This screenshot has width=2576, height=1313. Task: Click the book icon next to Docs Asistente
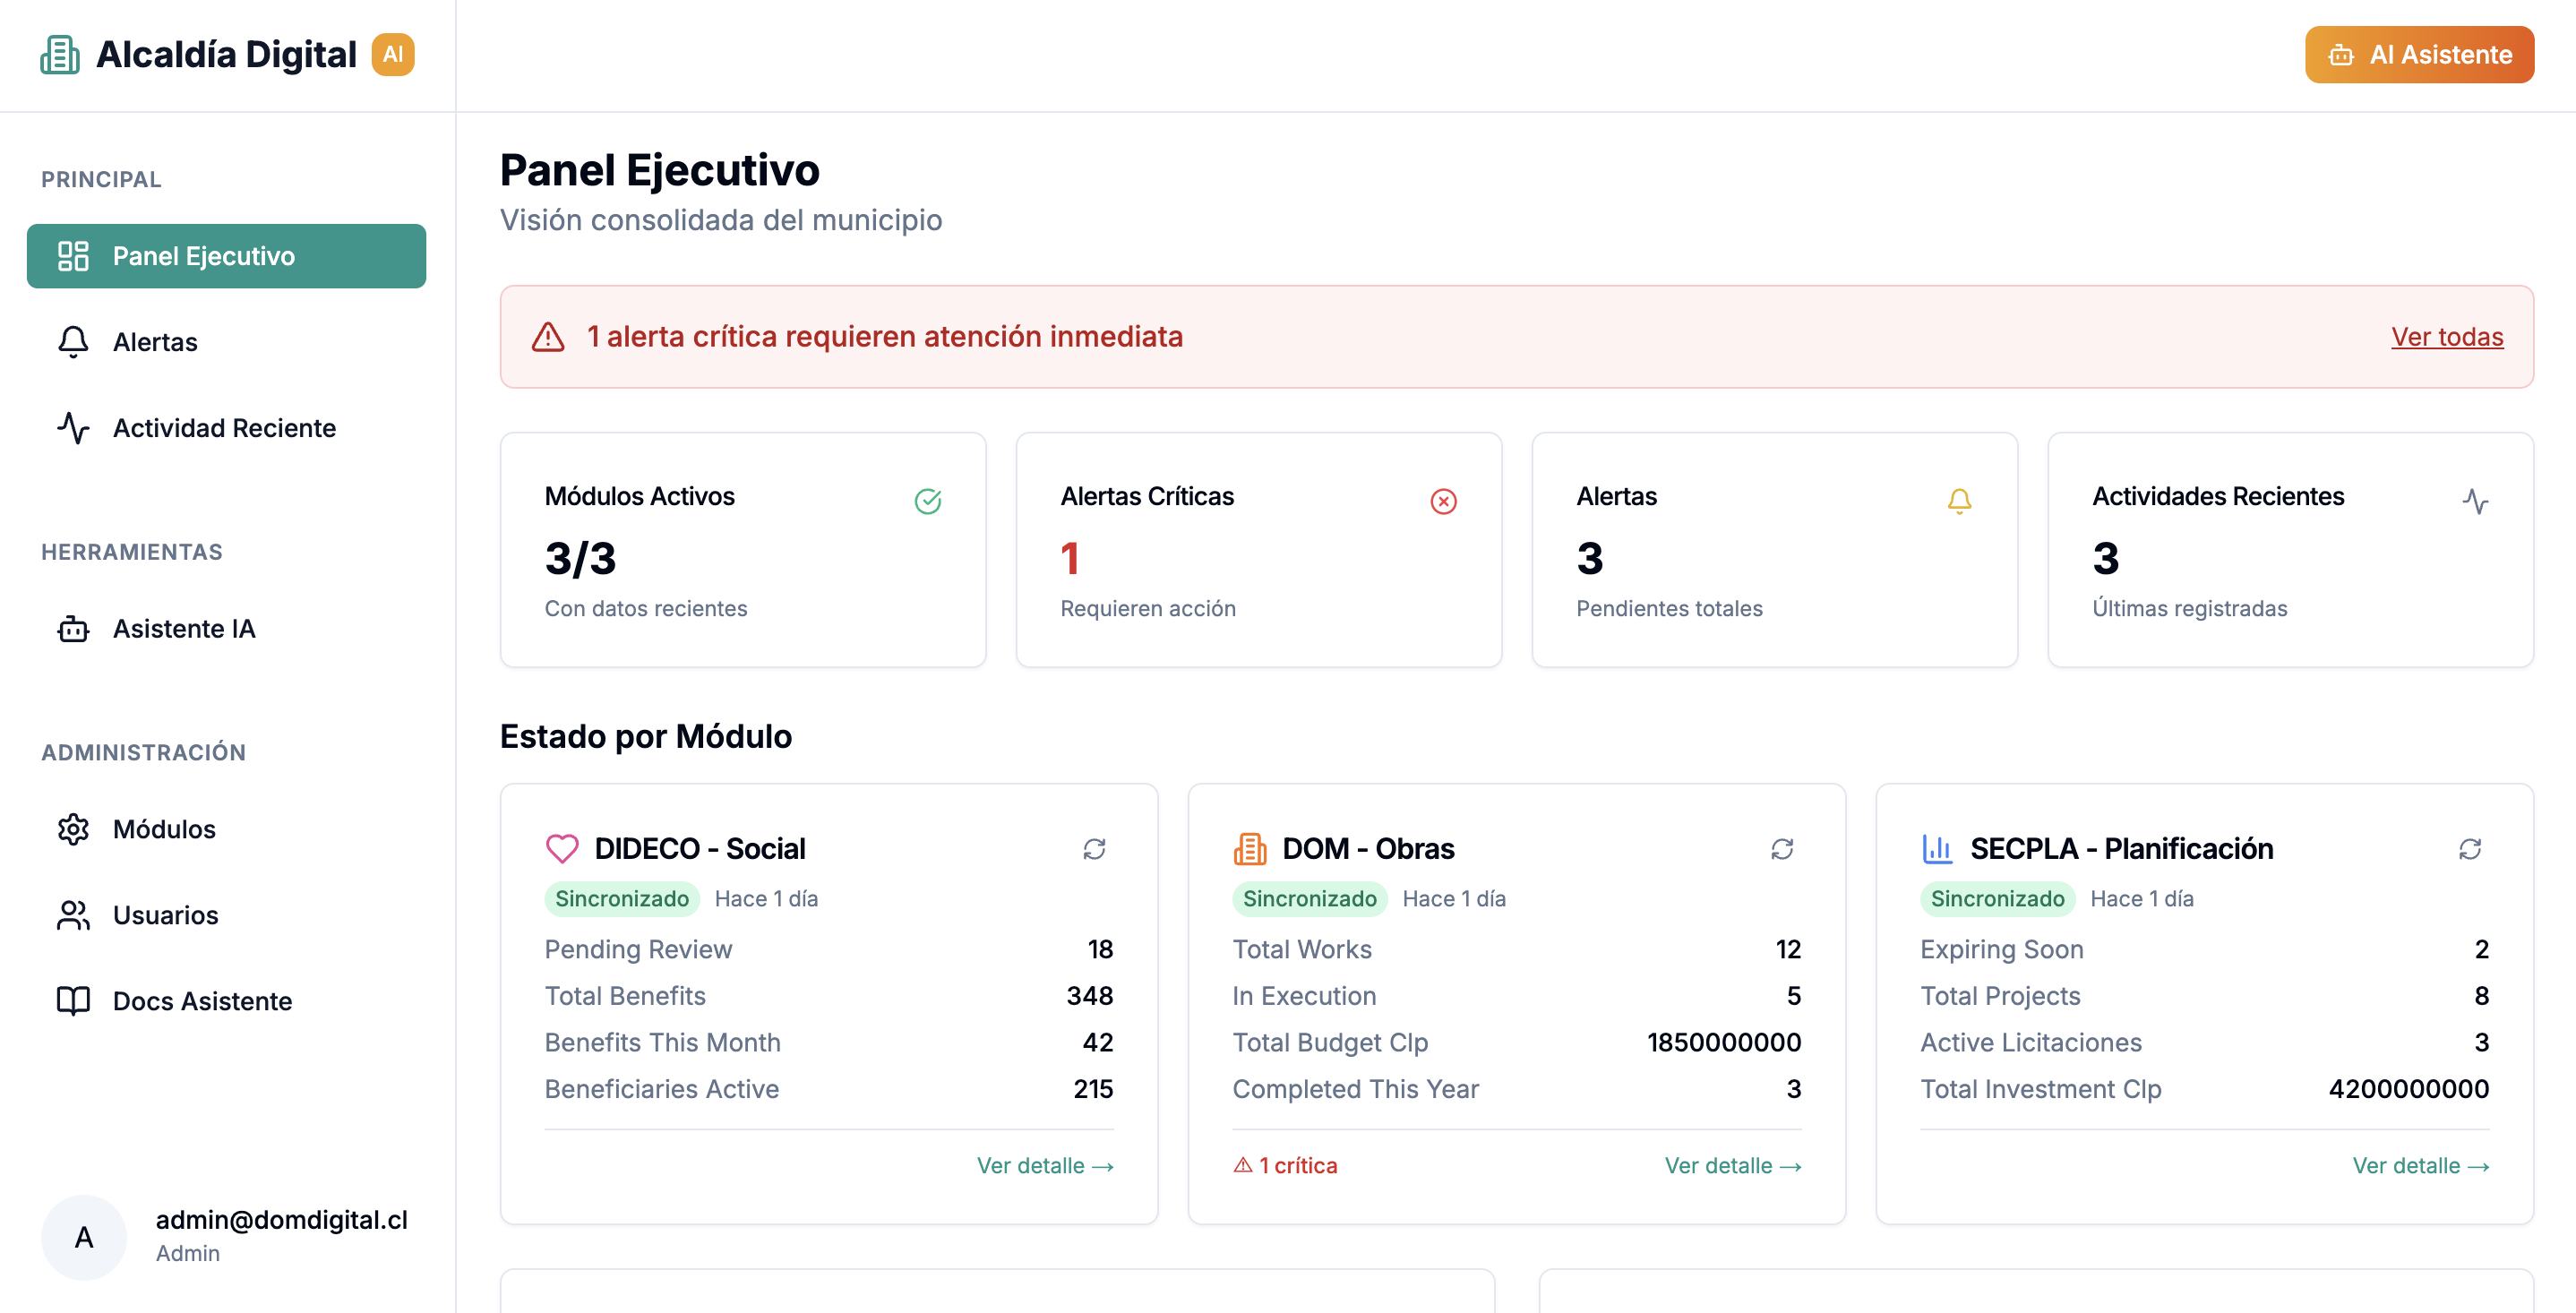pyautogui.click(x=73, y=1001)
